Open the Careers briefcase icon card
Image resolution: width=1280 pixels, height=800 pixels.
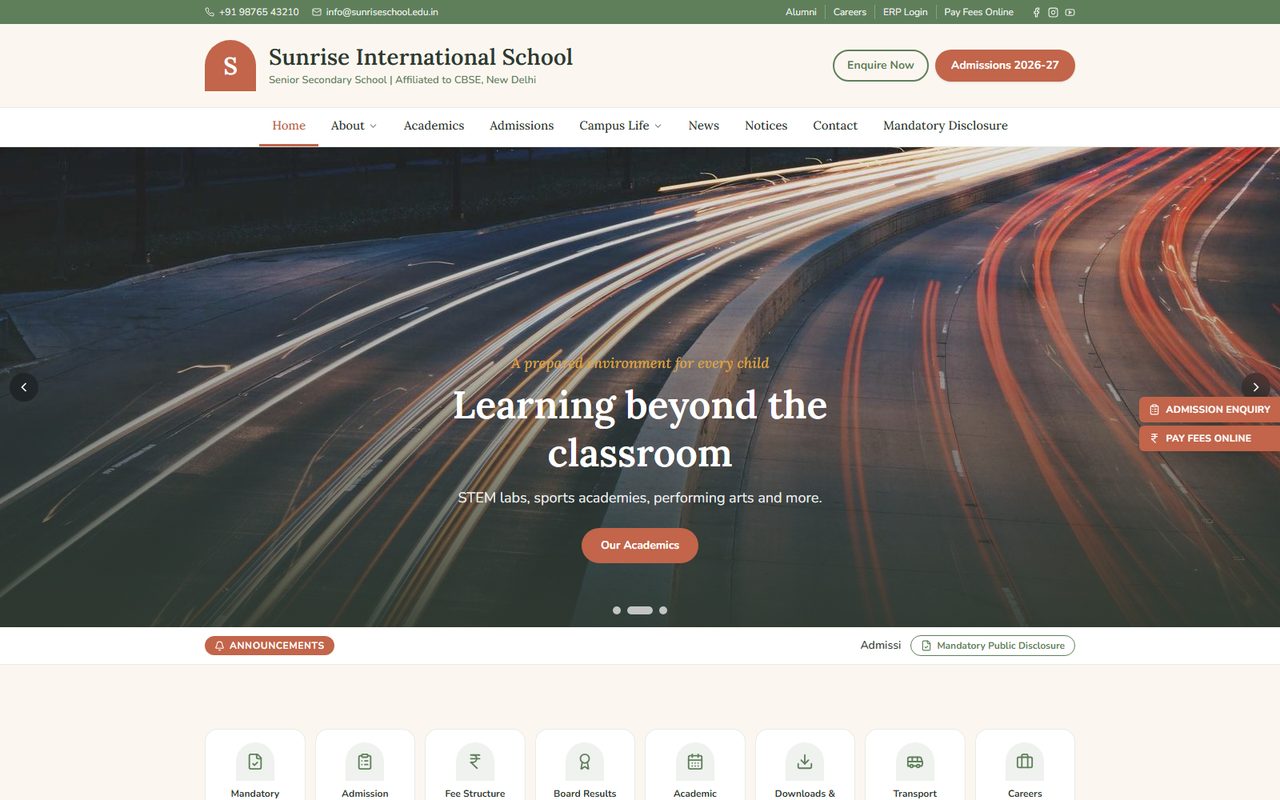(1025, 762)
